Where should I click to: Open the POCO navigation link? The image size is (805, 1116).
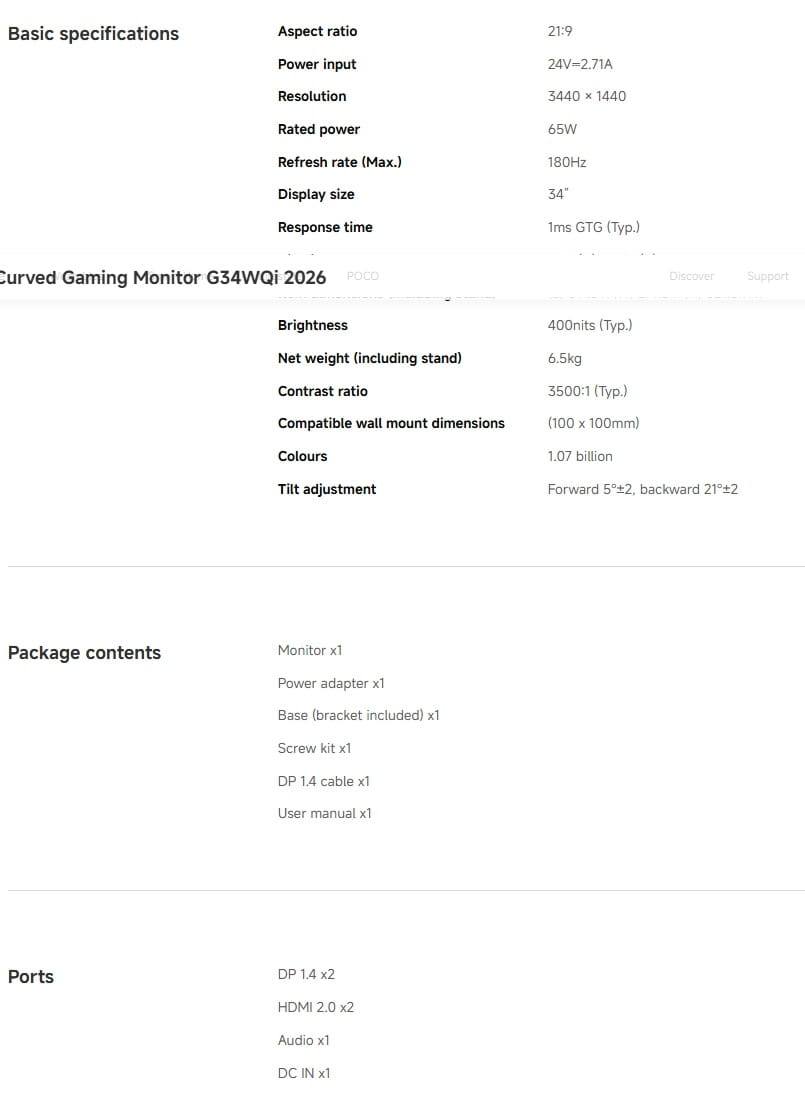coord(362,276)
